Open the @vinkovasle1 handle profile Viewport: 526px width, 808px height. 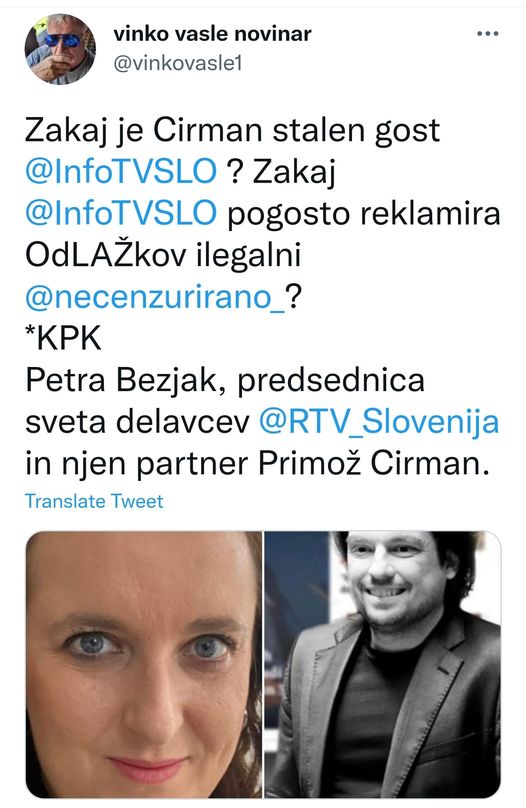(x=177, y=63)
